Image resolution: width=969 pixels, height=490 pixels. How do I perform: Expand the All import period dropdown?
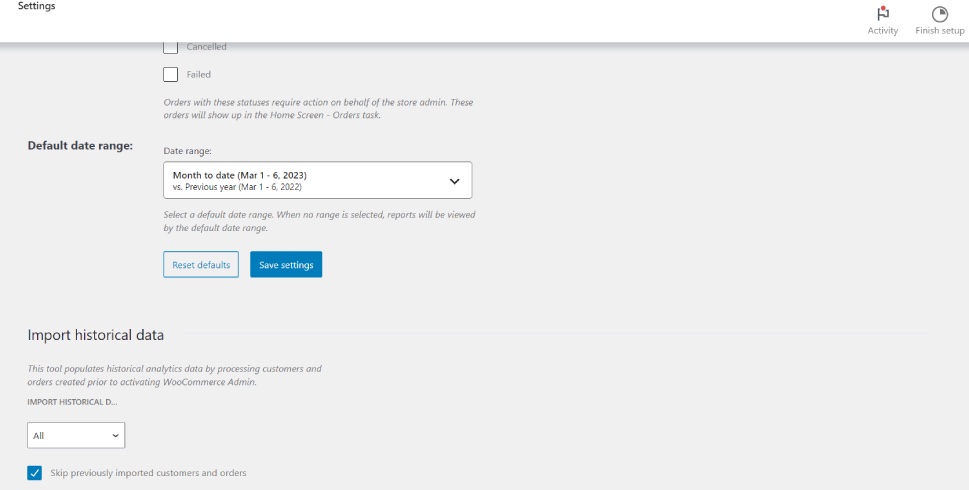point(76,436)
